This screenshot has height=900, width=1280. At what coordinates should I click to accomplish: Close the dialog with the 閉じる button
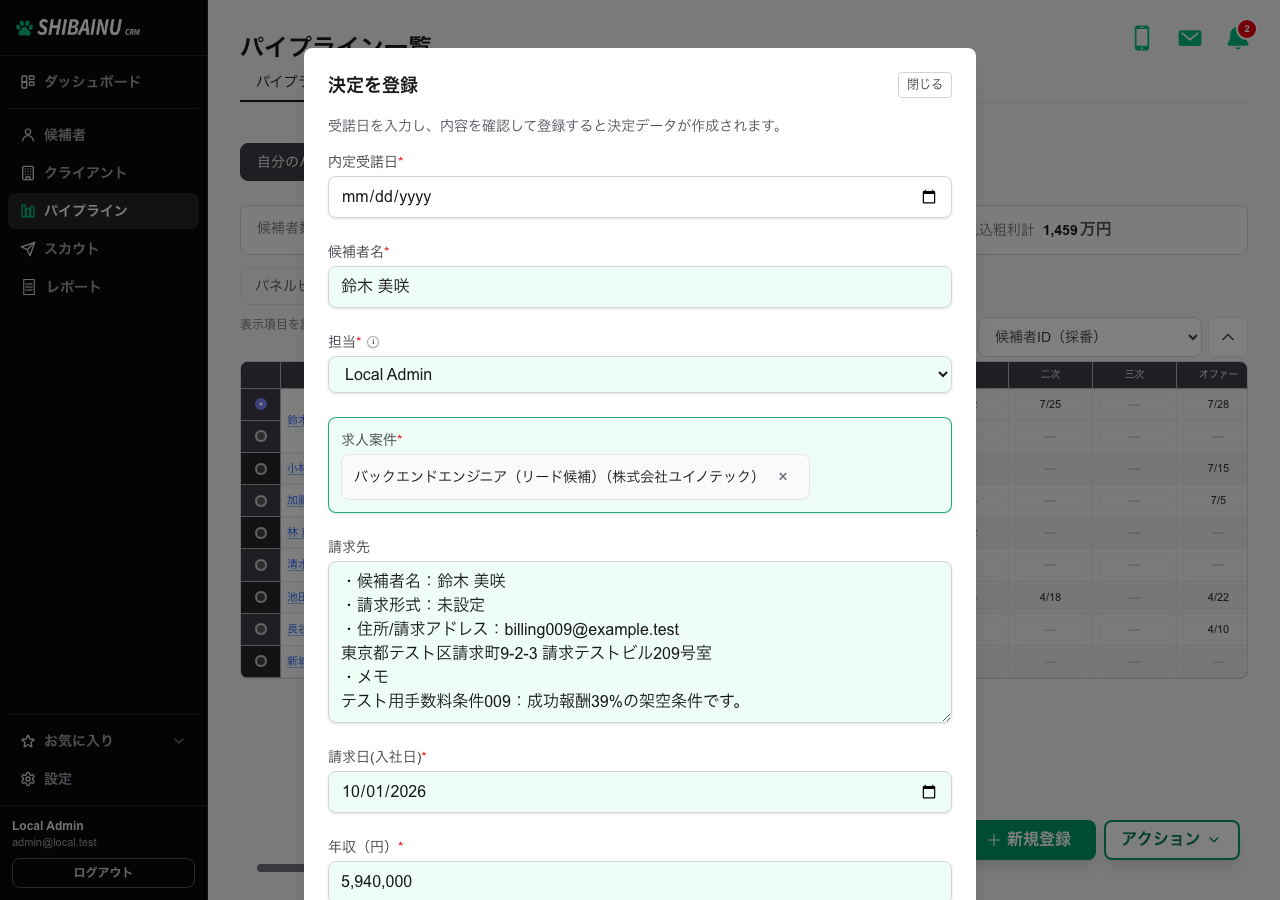[925, 85]
